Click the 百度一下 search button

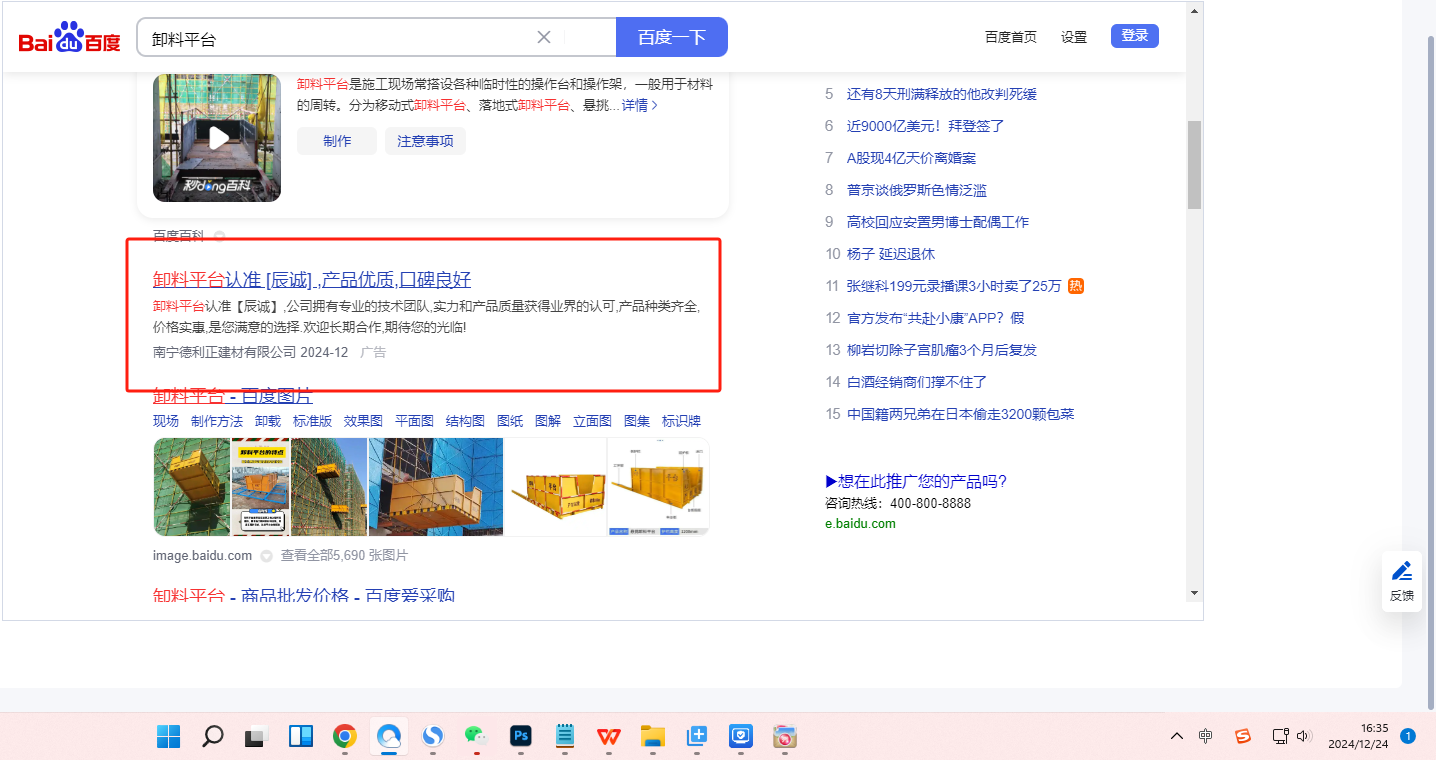point(672,37)
